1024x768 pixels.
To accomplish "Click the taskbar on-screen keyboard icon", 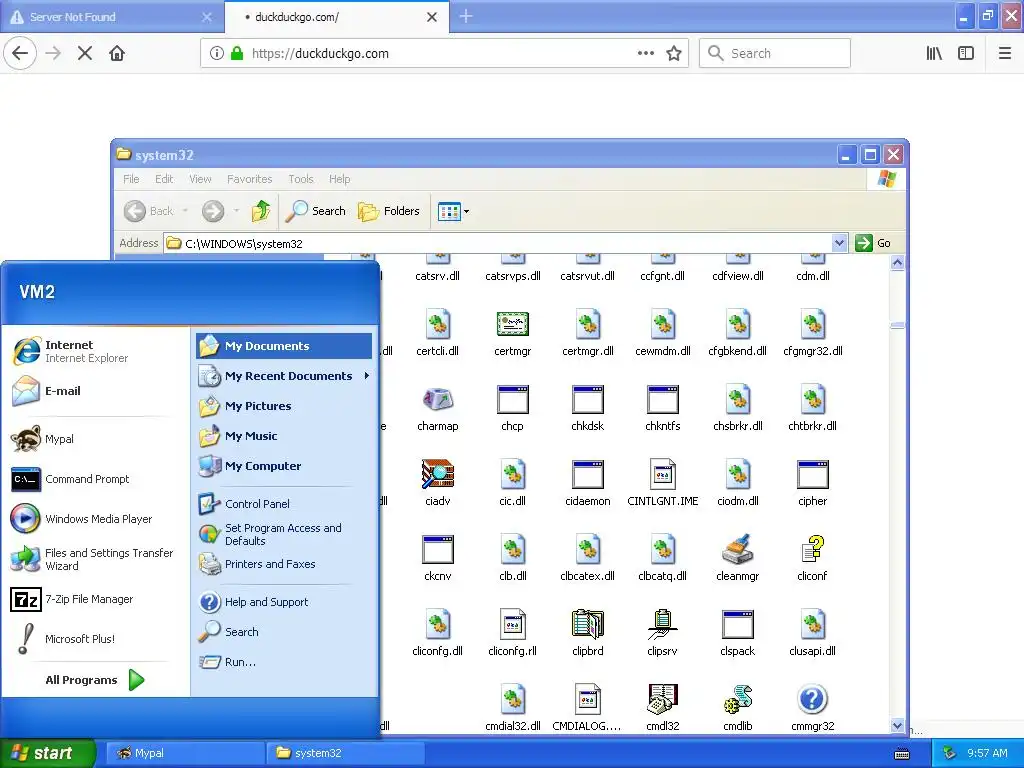I will 902,754.
